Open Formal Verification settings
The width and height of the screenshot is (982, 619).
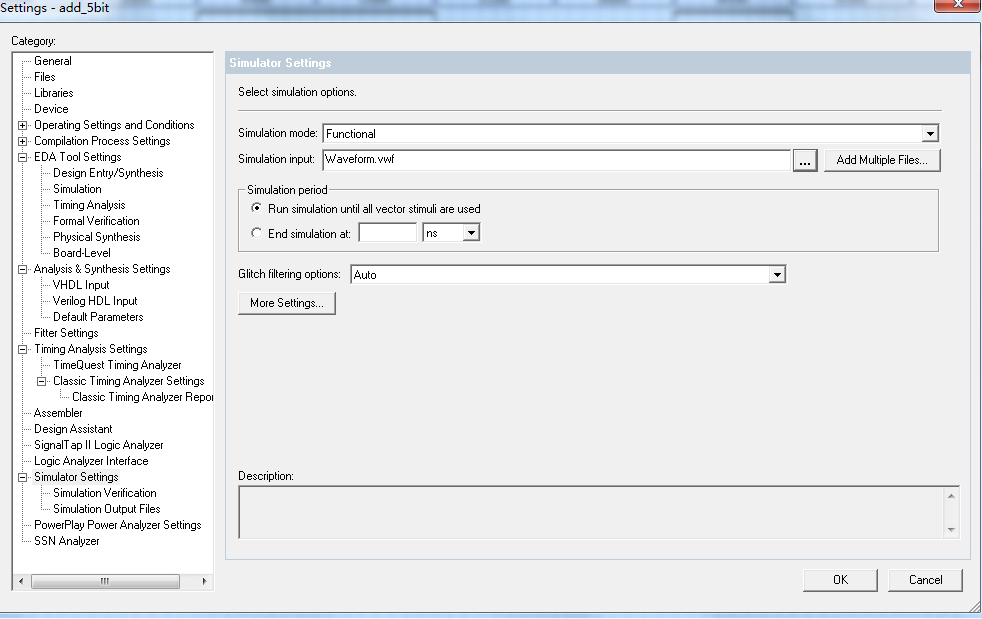point(96,221)
